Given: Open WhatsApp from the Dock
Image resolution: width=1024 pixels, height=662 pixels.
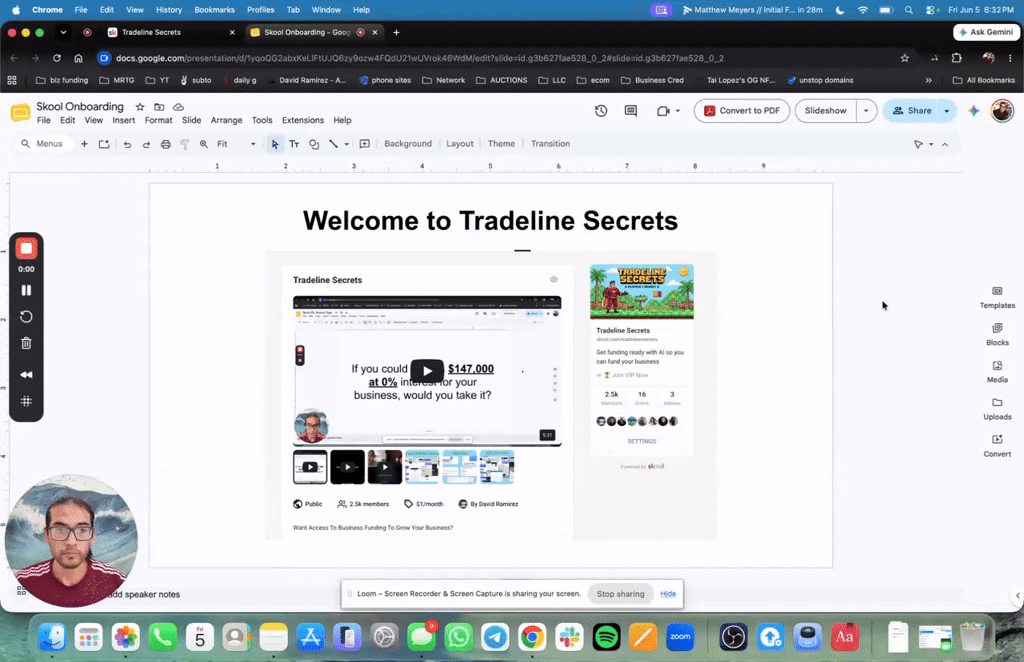Looking at the screenshot, I should point(458,637).
